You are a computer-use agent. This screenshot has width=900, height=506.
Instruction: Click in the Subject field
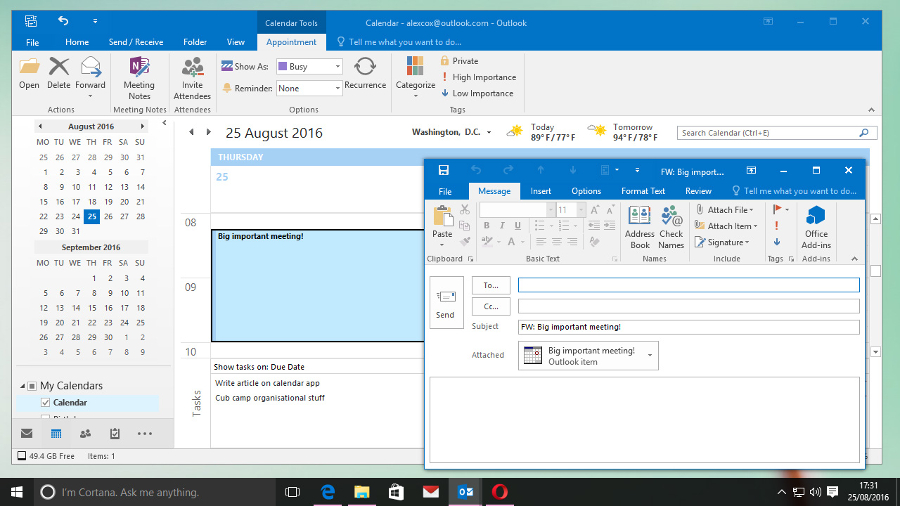[688, 327]
